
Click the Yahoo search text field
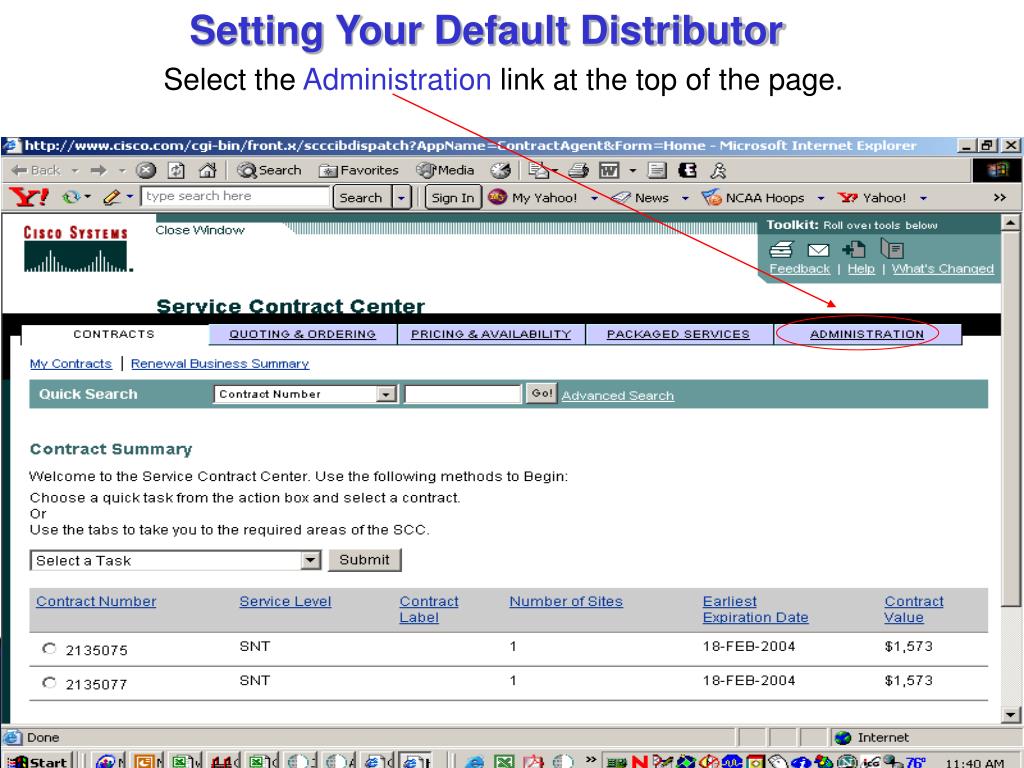point(235,196)
